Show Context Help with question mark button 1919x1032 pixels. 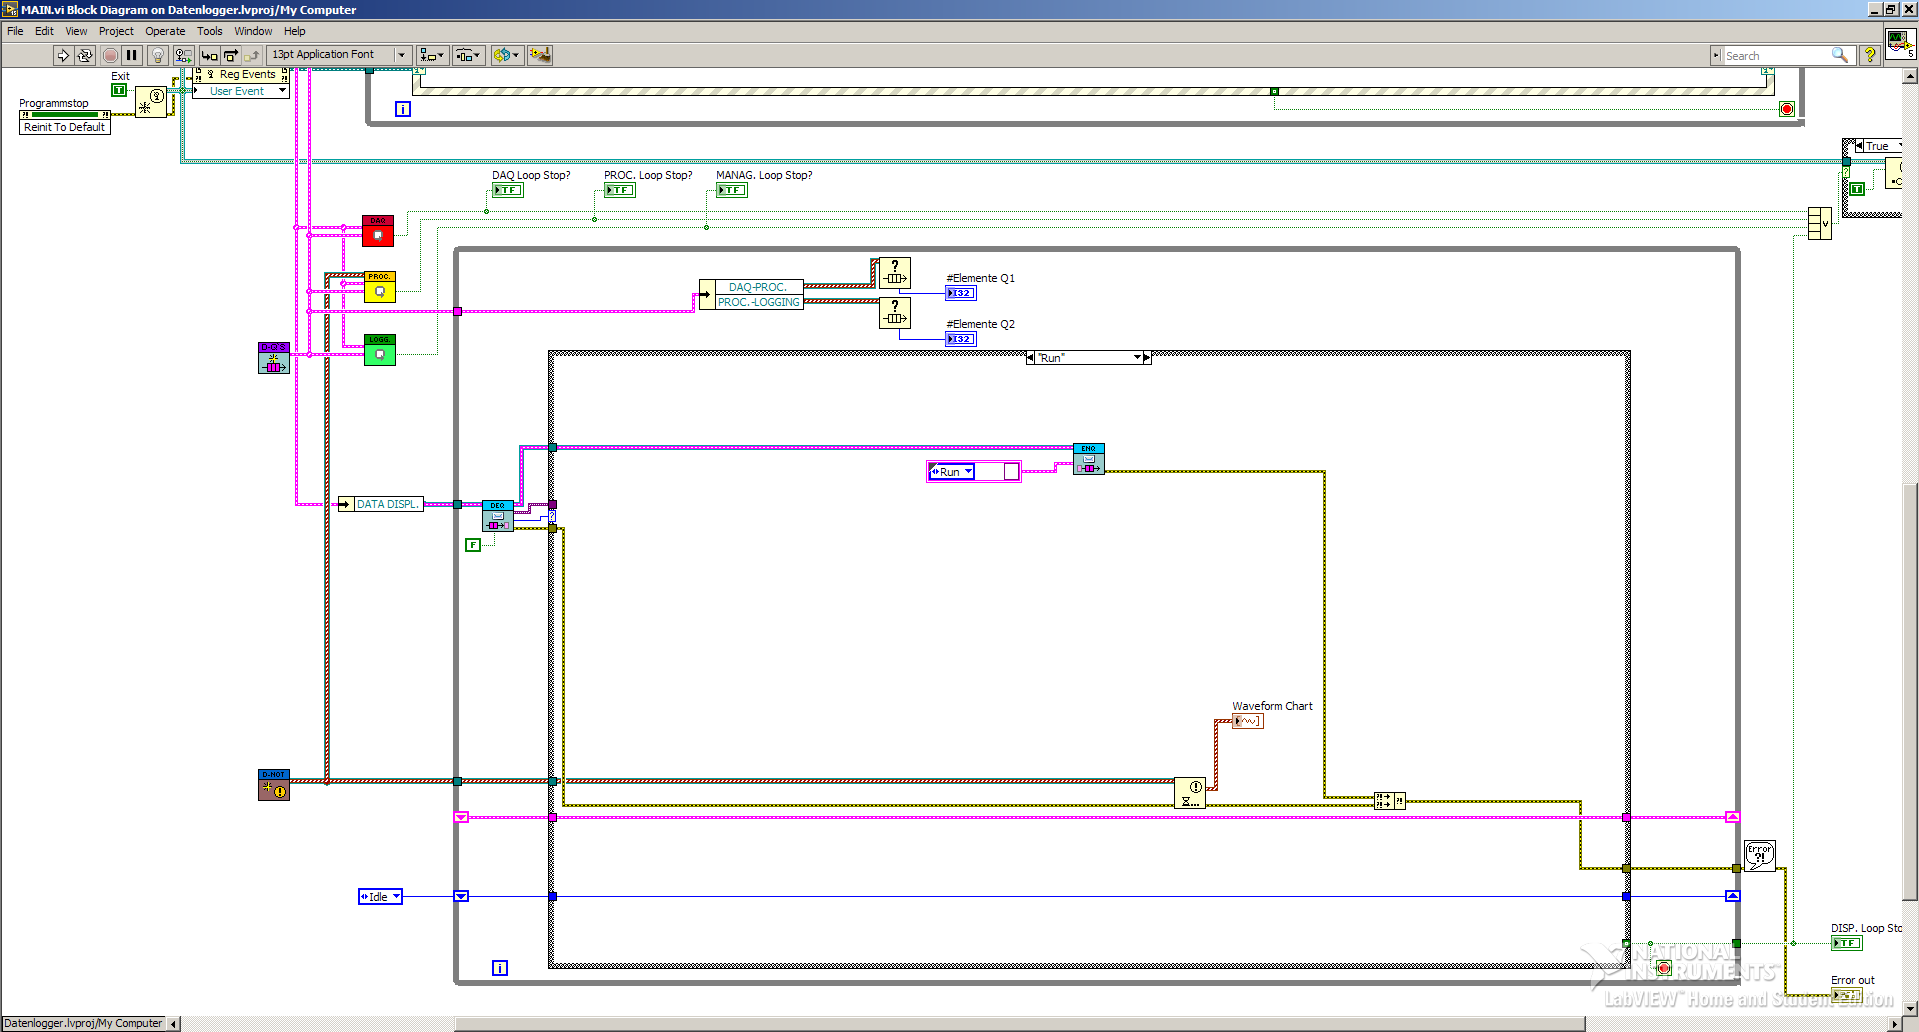(x=1869, y=55)
